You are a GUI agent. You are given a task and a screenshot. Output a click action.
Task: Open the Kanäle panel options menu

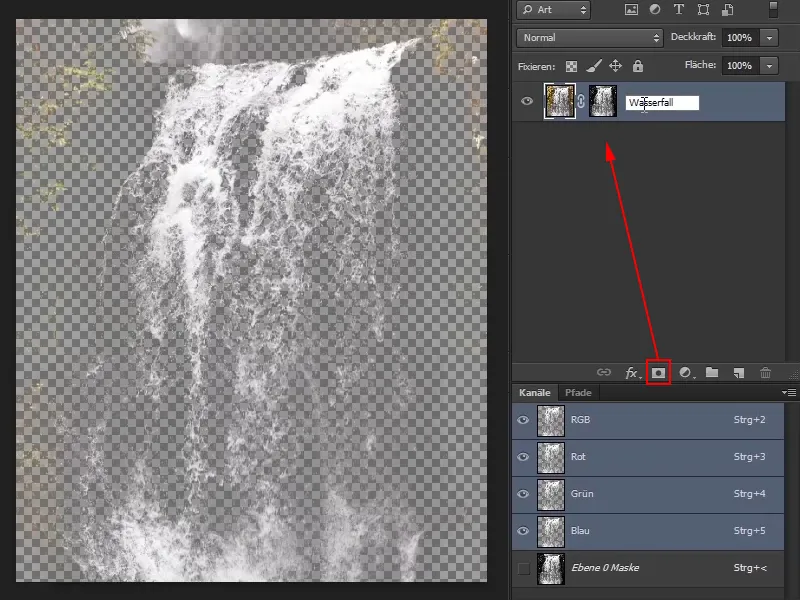point(789,392)
